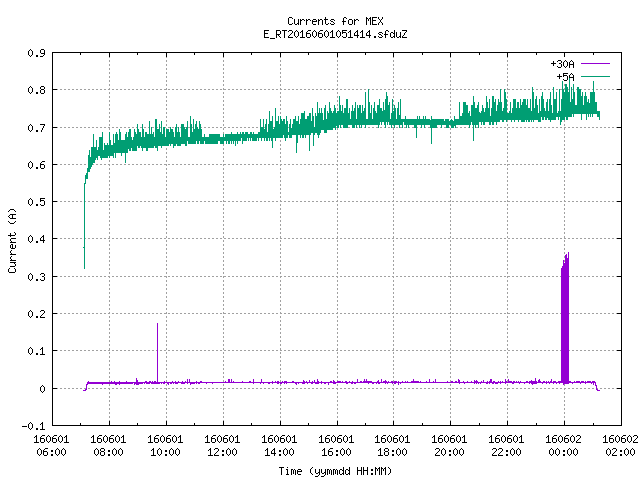Click the 'Current (A)' y-axis label
Screen dimensions: 640x480
point(12,240)
